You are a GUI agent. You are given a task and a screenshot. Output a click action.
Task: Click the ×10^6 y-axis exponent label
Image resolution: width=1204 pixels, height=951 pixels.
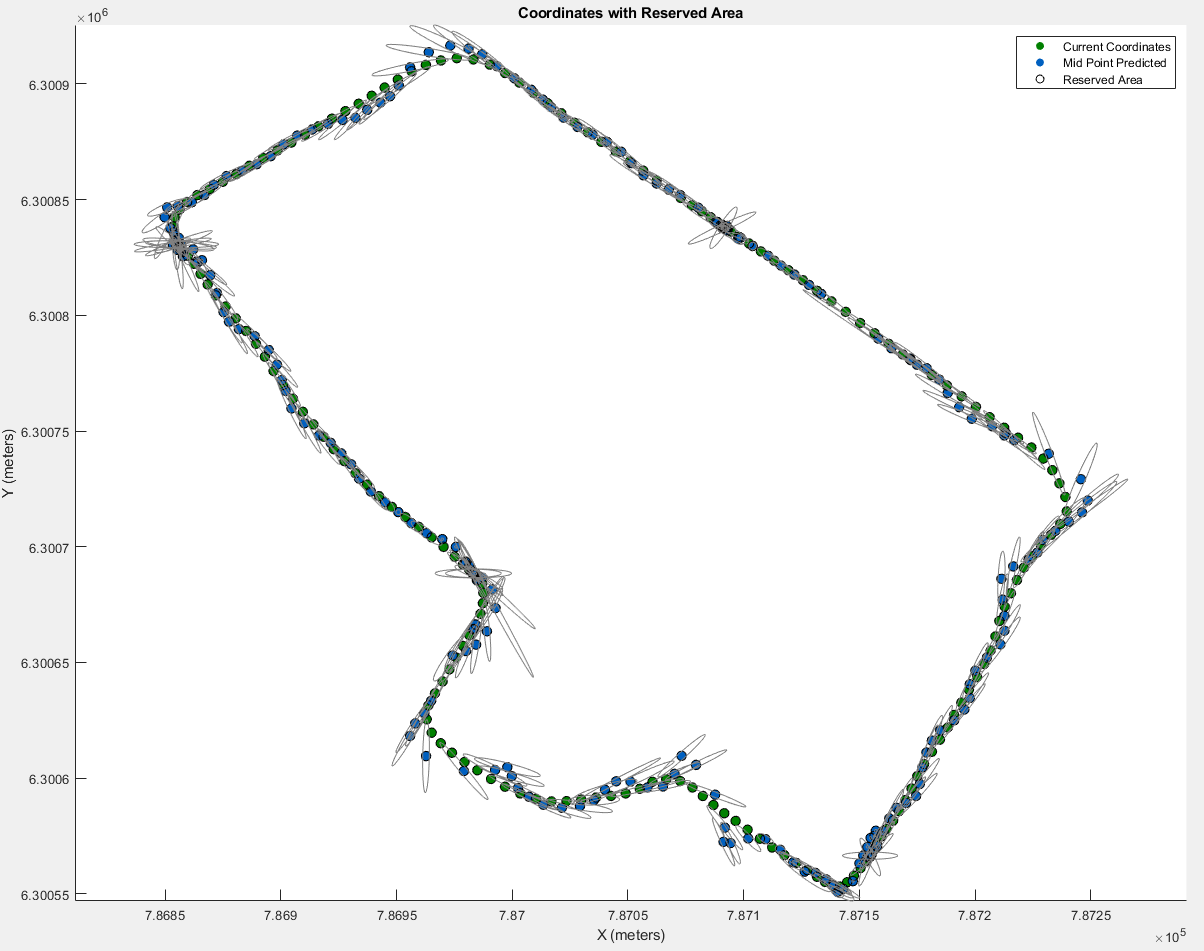[x=93, y=17]
